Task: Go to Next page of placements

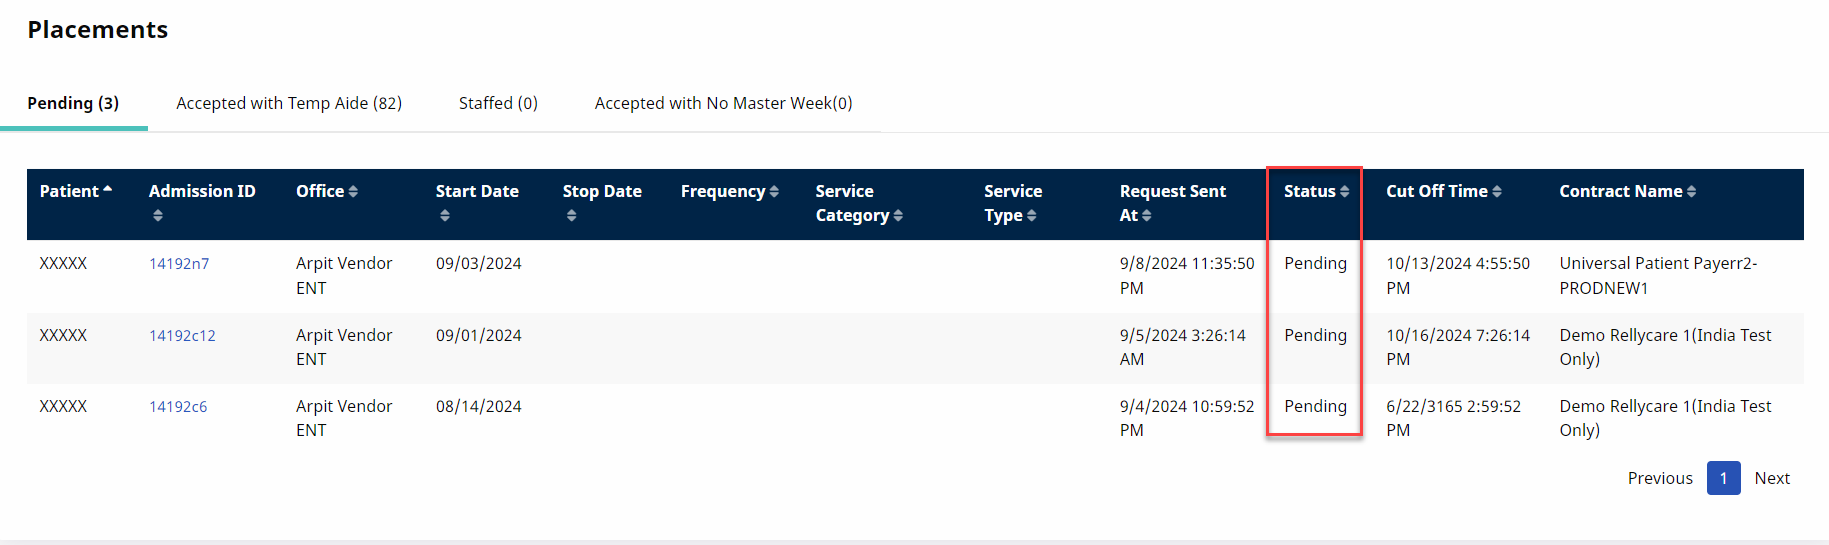Action: (1771, 478)
